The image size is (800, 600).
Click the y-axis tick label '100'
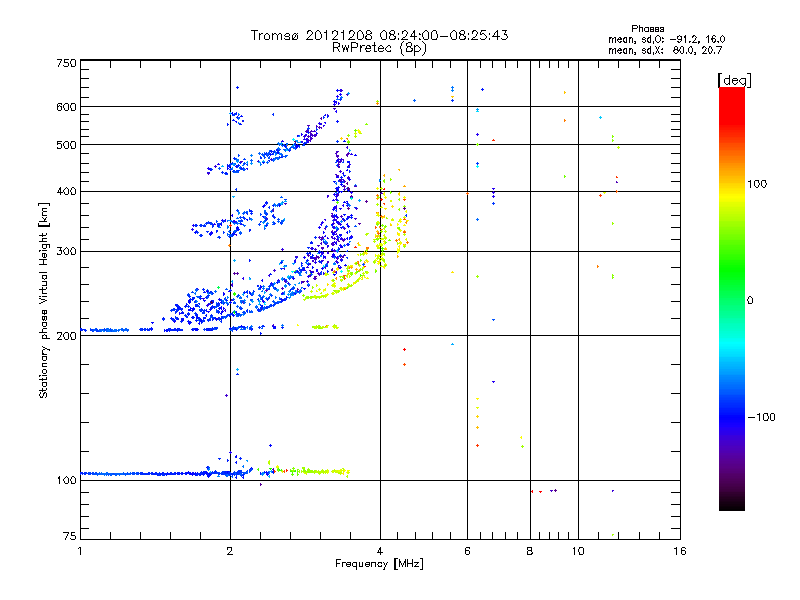pyautogui.click(x=66, y=480)
